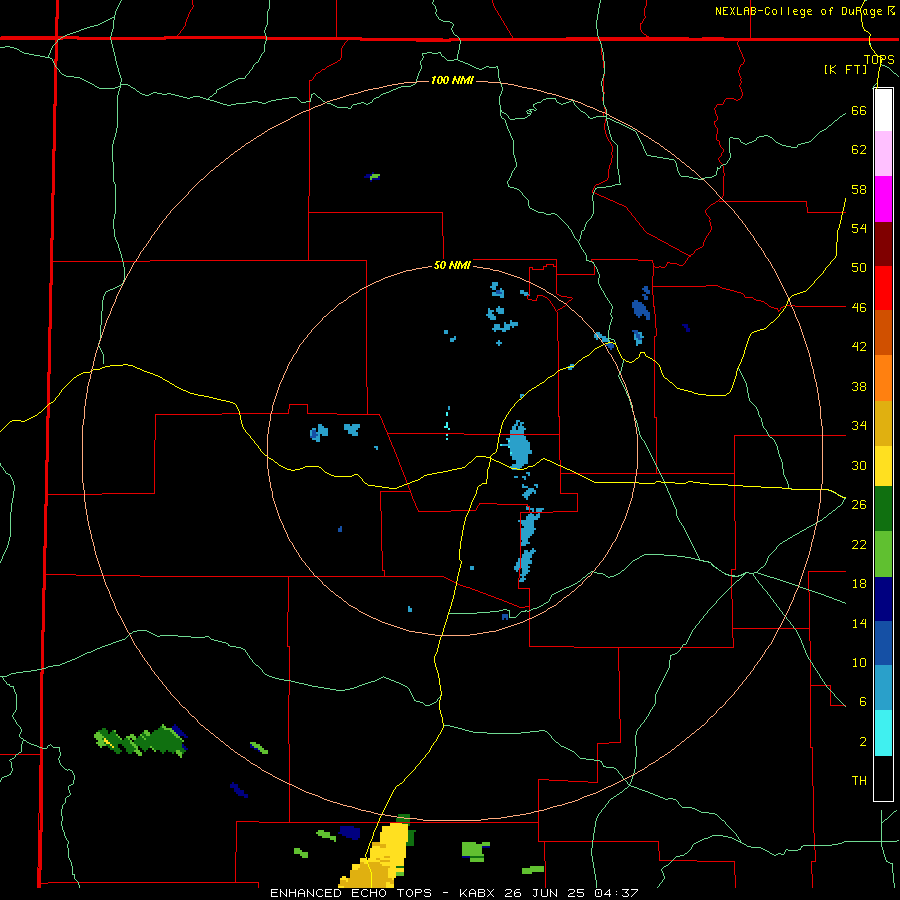
Task: Click the '100 NMI' range ring label
Action: pos(452,80)
